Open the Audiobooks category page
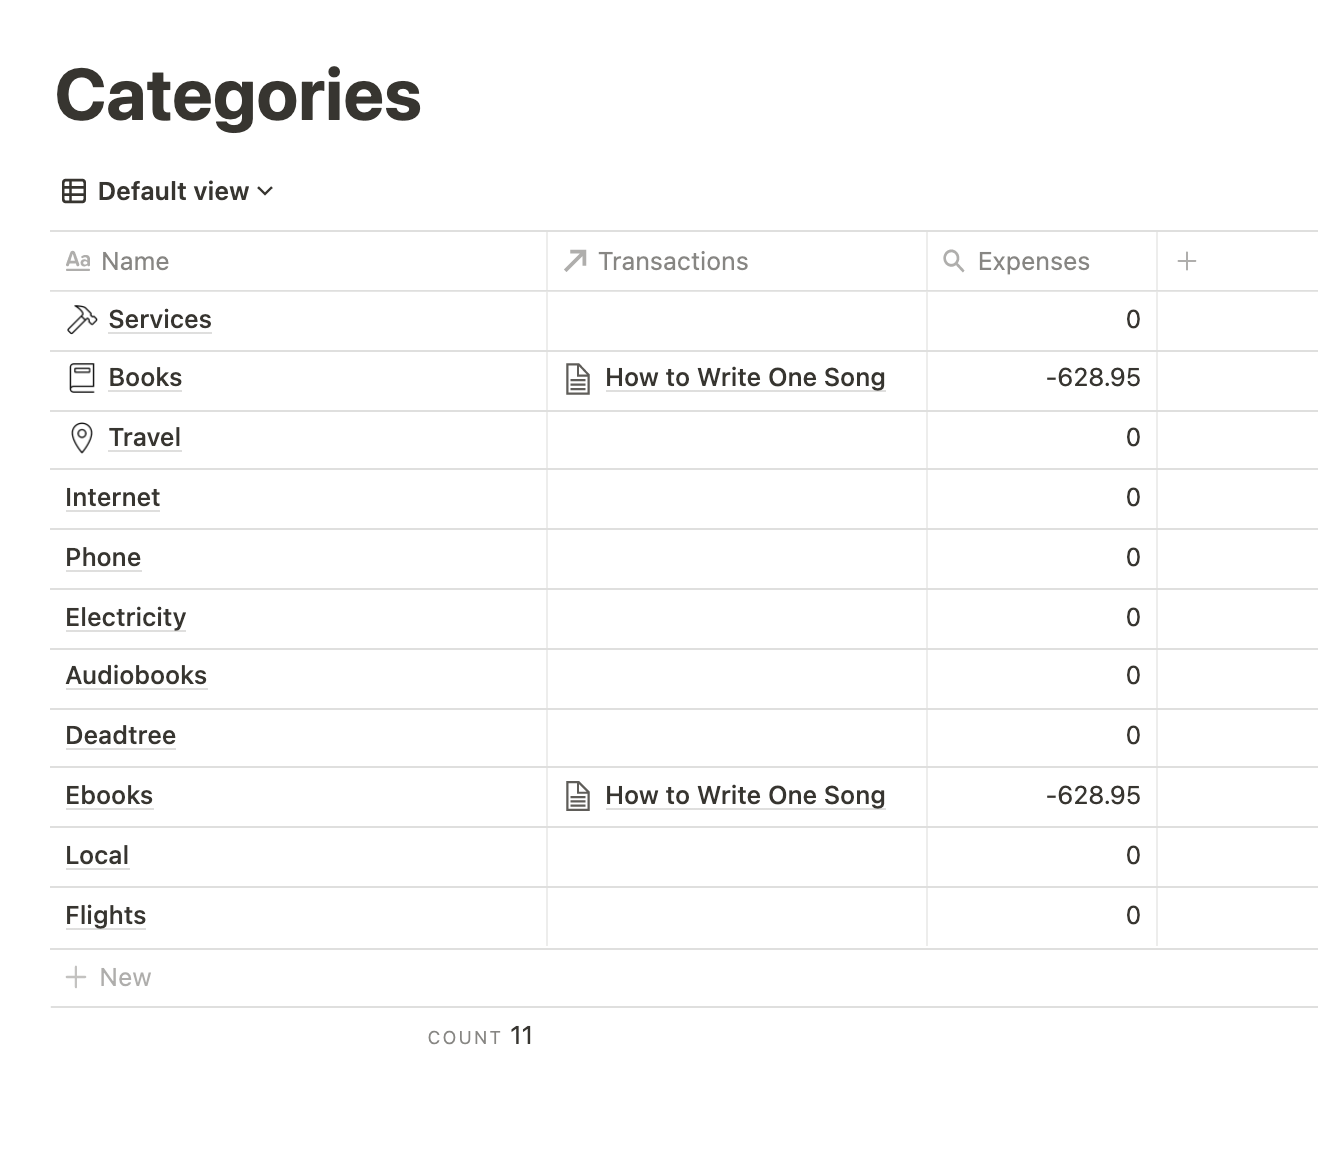 click(x=136, y=675)
